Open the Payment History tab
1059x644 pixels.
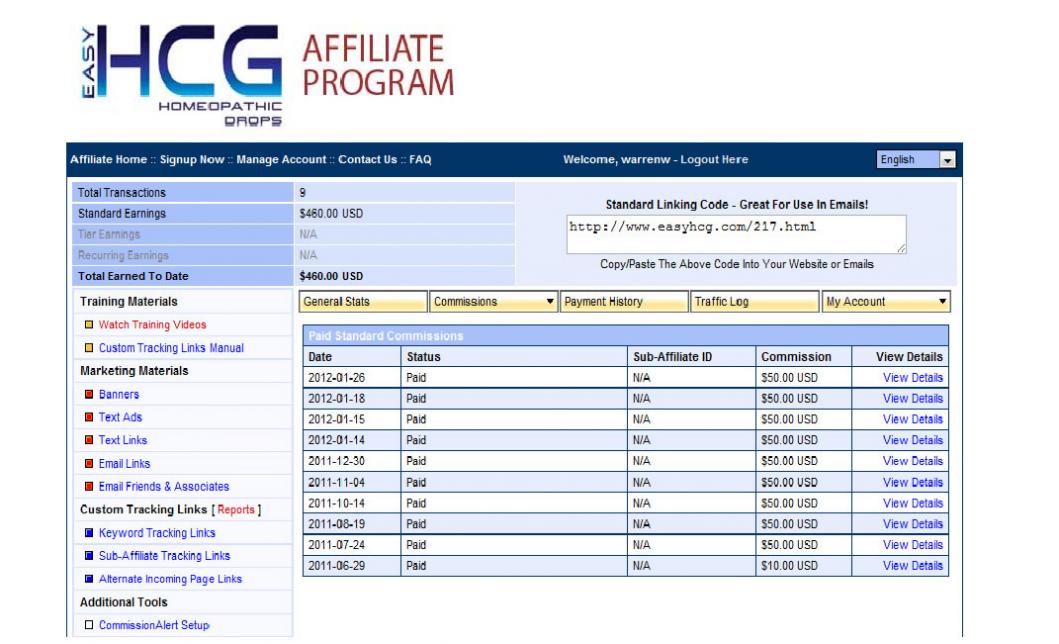pyautogui.click(x=624, y=302)
